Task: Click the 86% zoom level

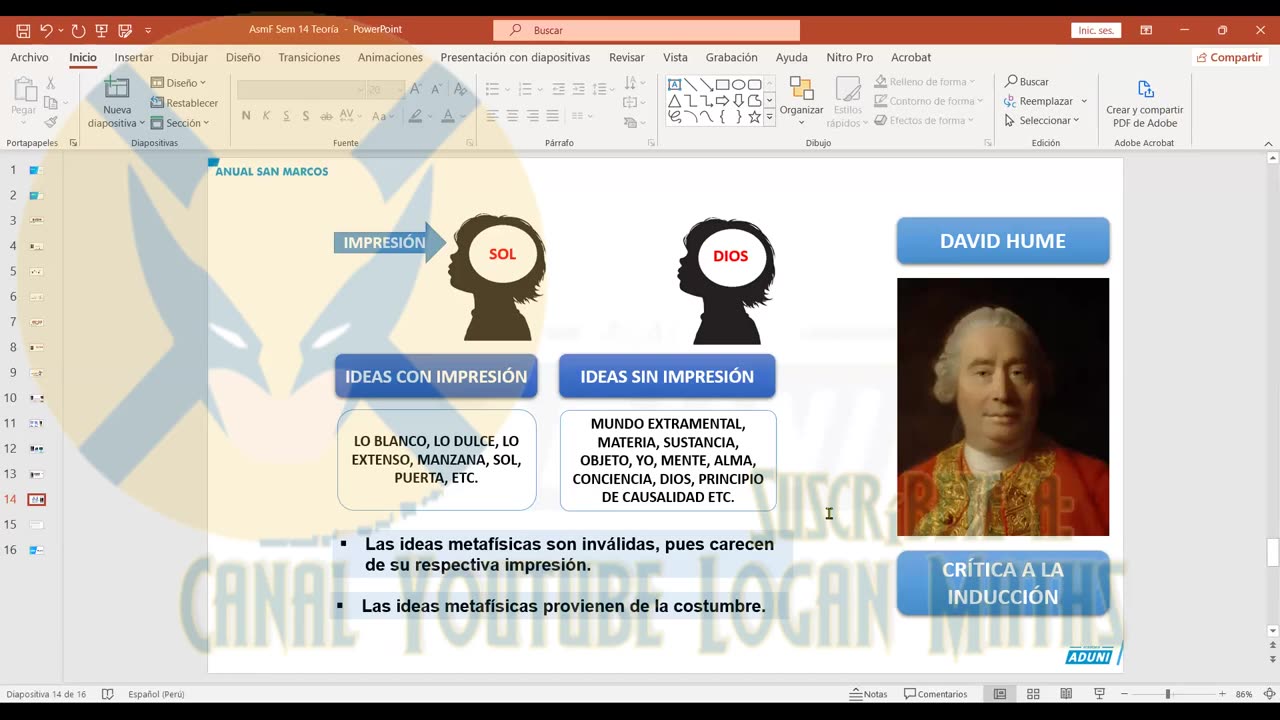Action: pos(1244,694)
